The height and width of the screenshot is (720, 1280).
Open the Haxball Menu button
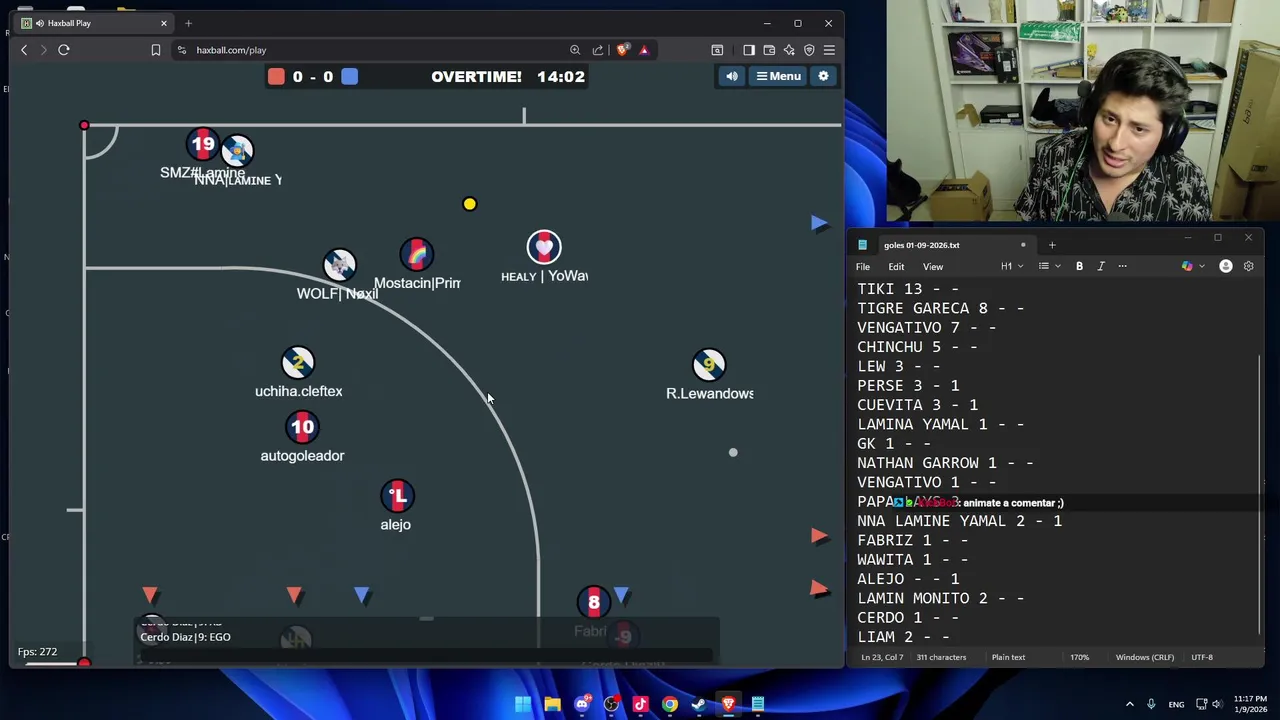[x=778, y=76]
